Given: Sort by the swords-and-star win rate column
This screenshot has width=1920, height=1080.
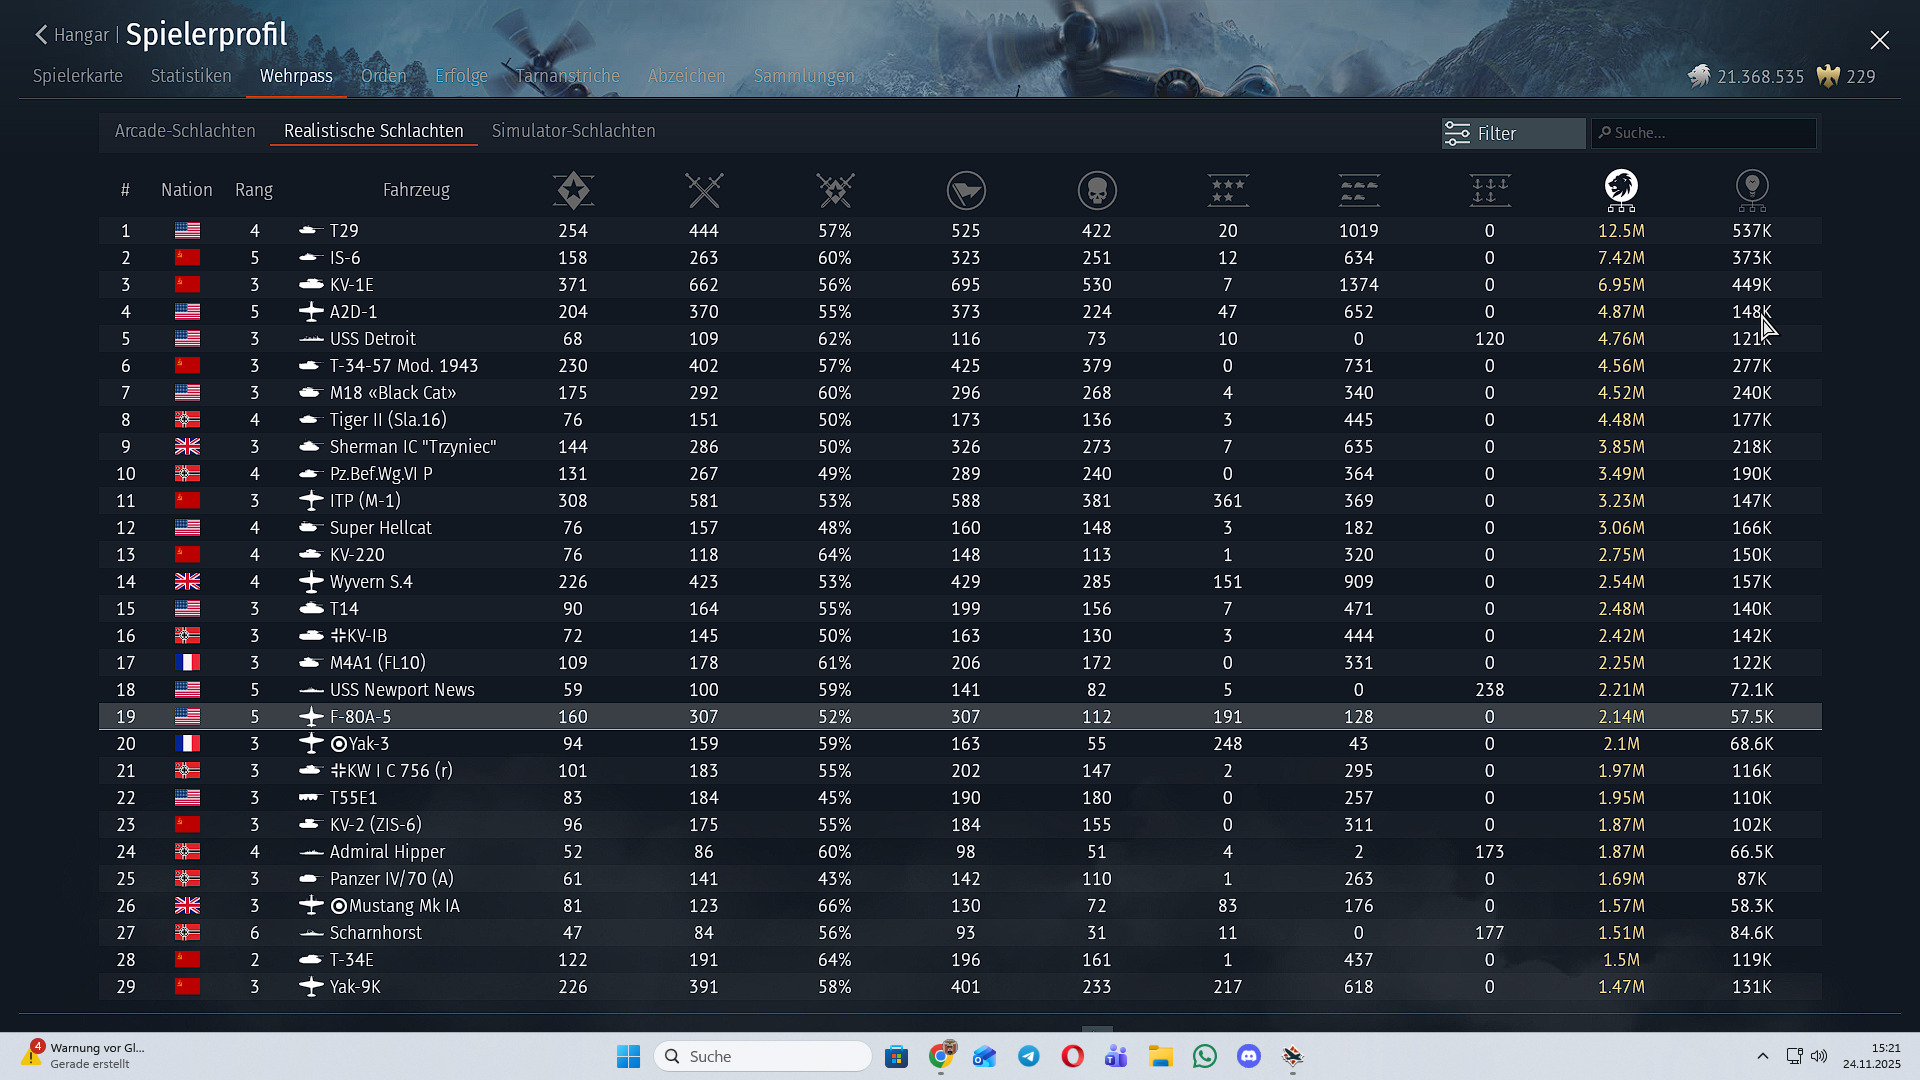Looking at the screenshot, I should click(835, 190).
